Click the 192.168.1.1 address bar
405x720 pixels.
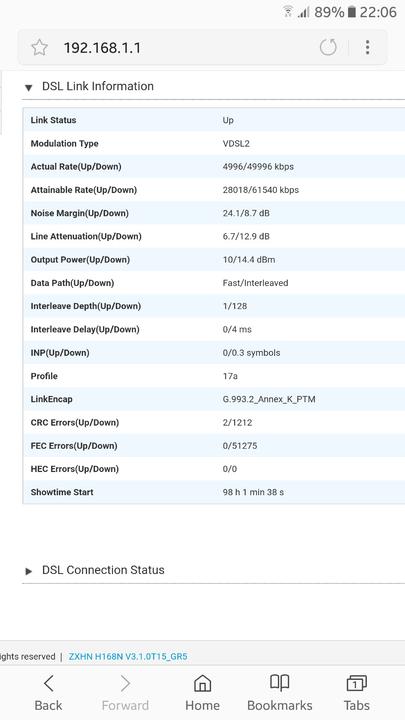(102, 48)
